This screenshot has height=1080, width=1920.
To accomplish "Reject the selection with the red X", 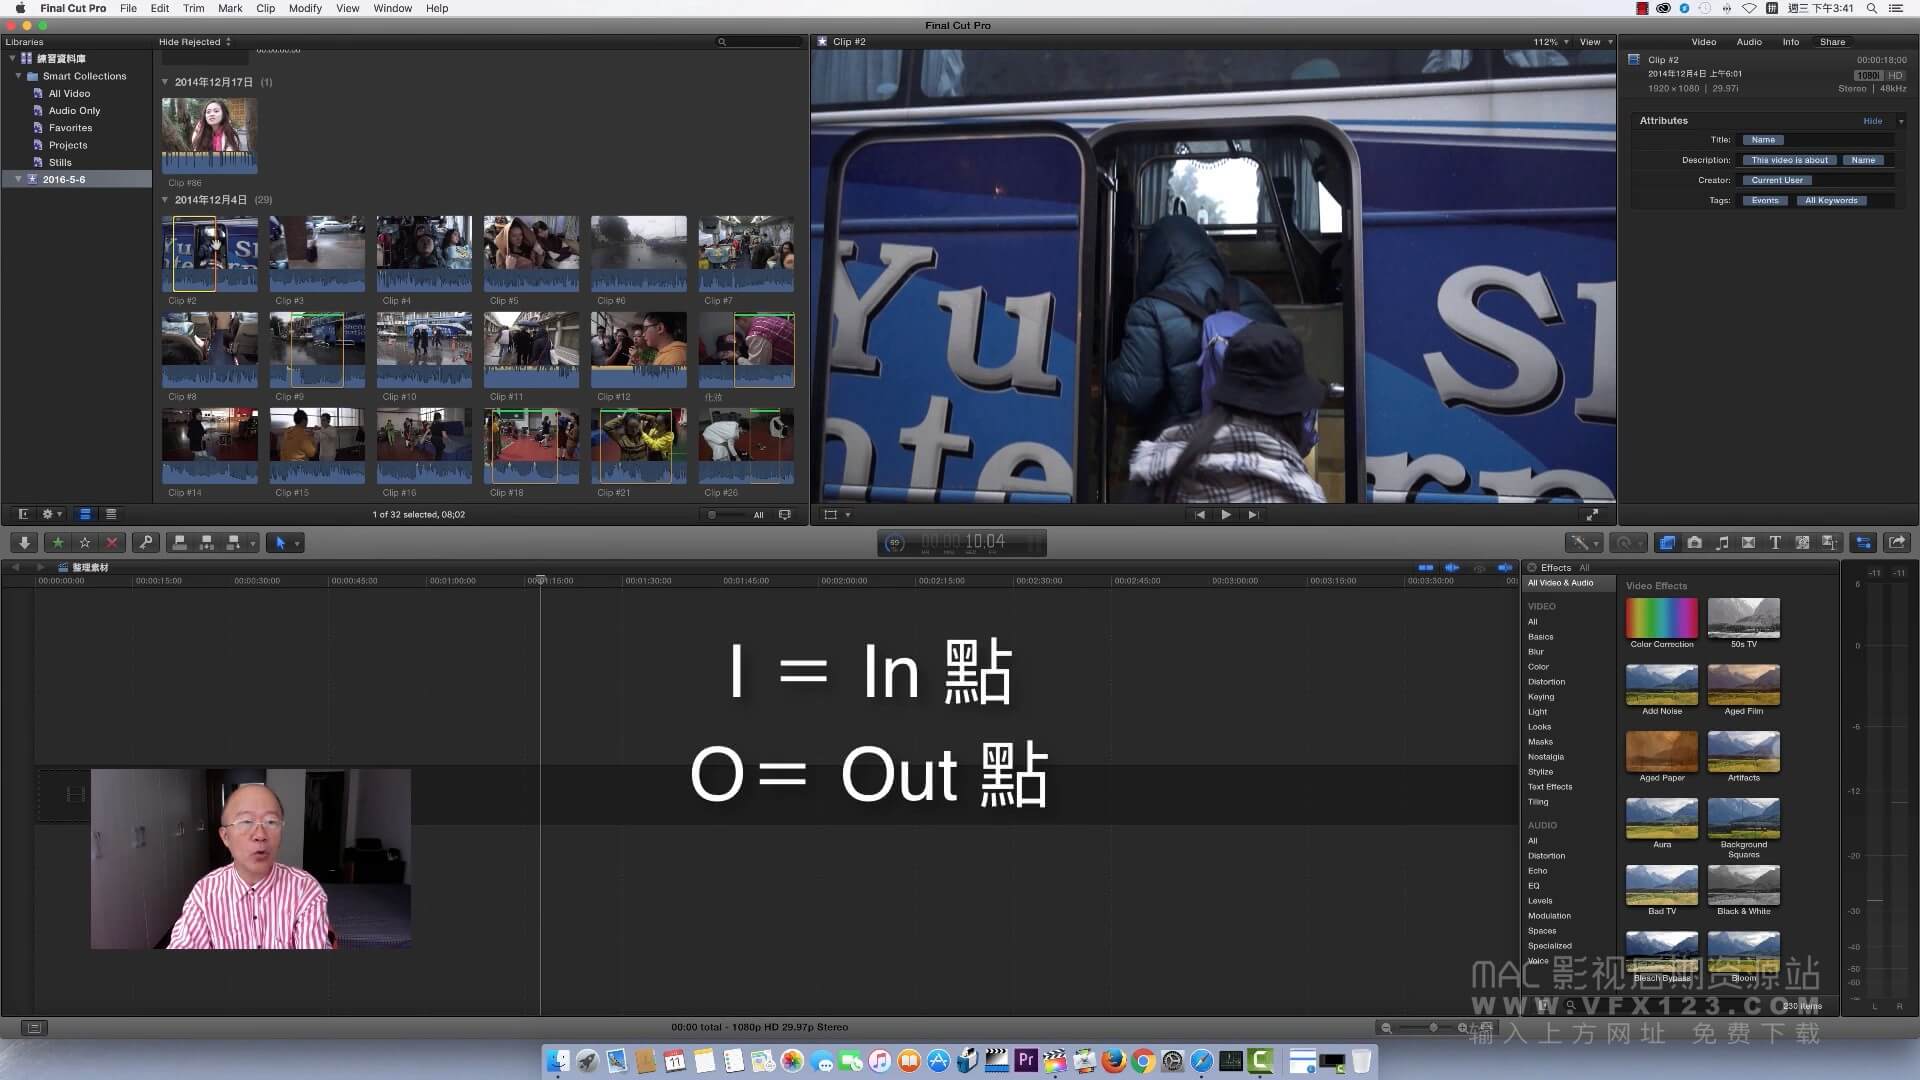I will click(x=112, y=543).
